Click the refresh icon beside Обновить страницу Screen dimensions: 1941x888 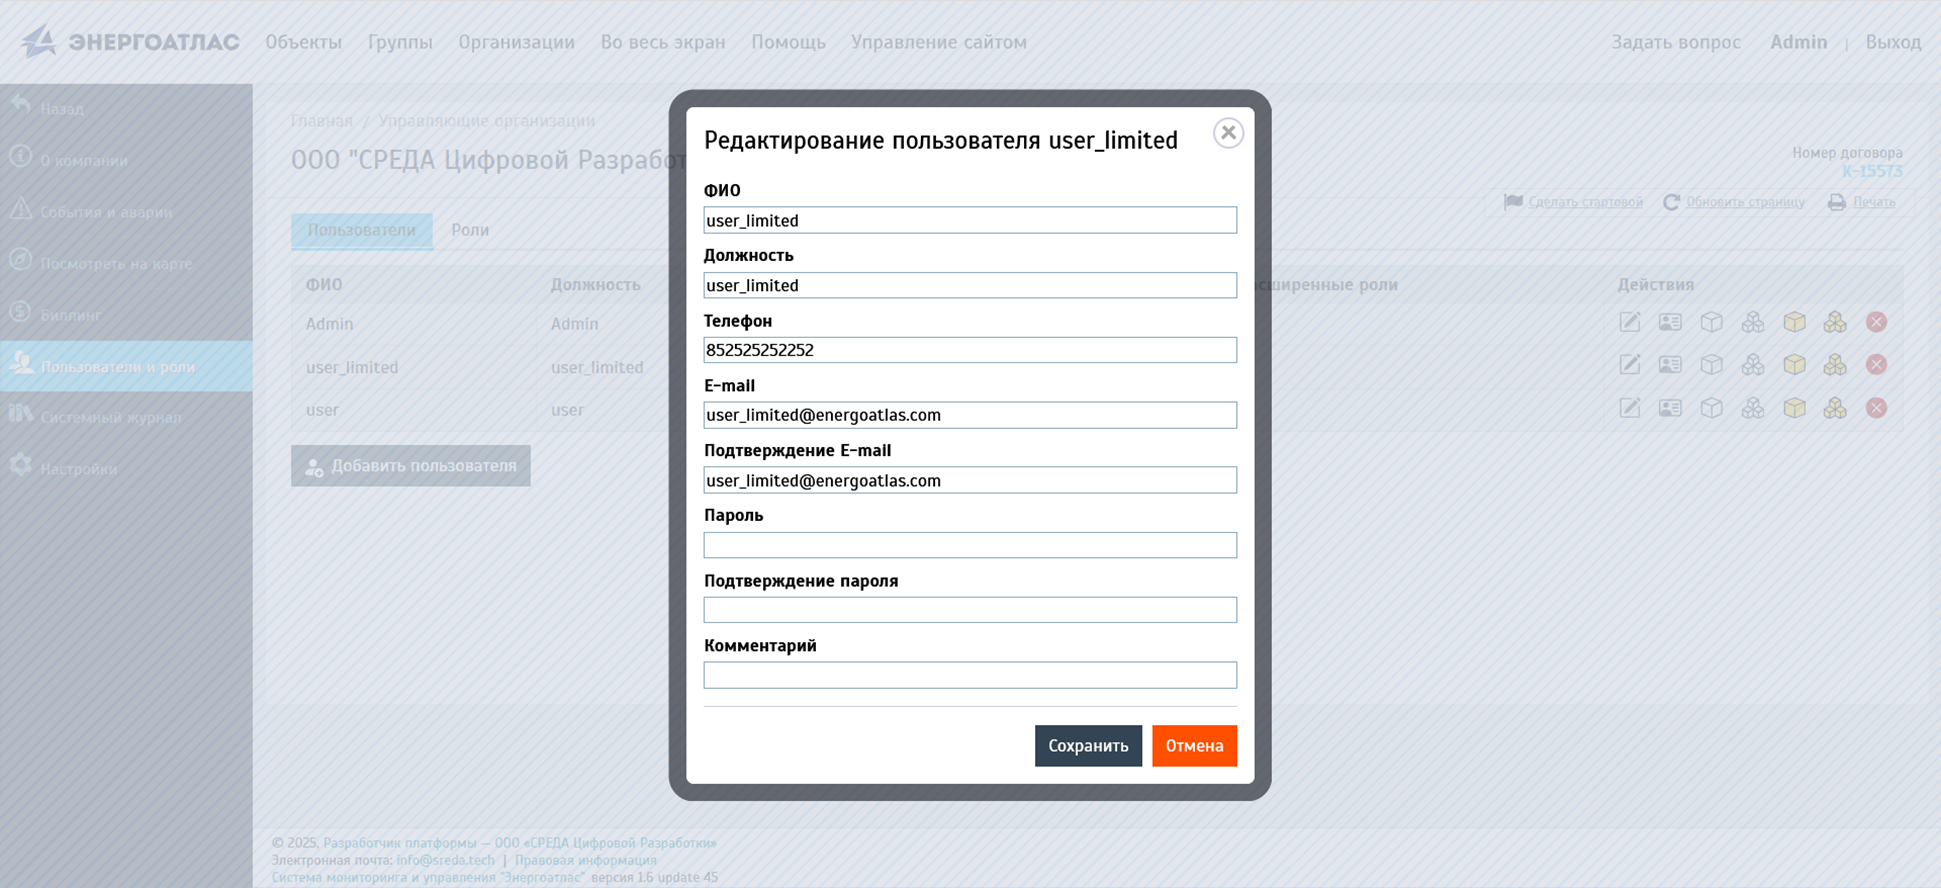click(x=1671, y=202)
